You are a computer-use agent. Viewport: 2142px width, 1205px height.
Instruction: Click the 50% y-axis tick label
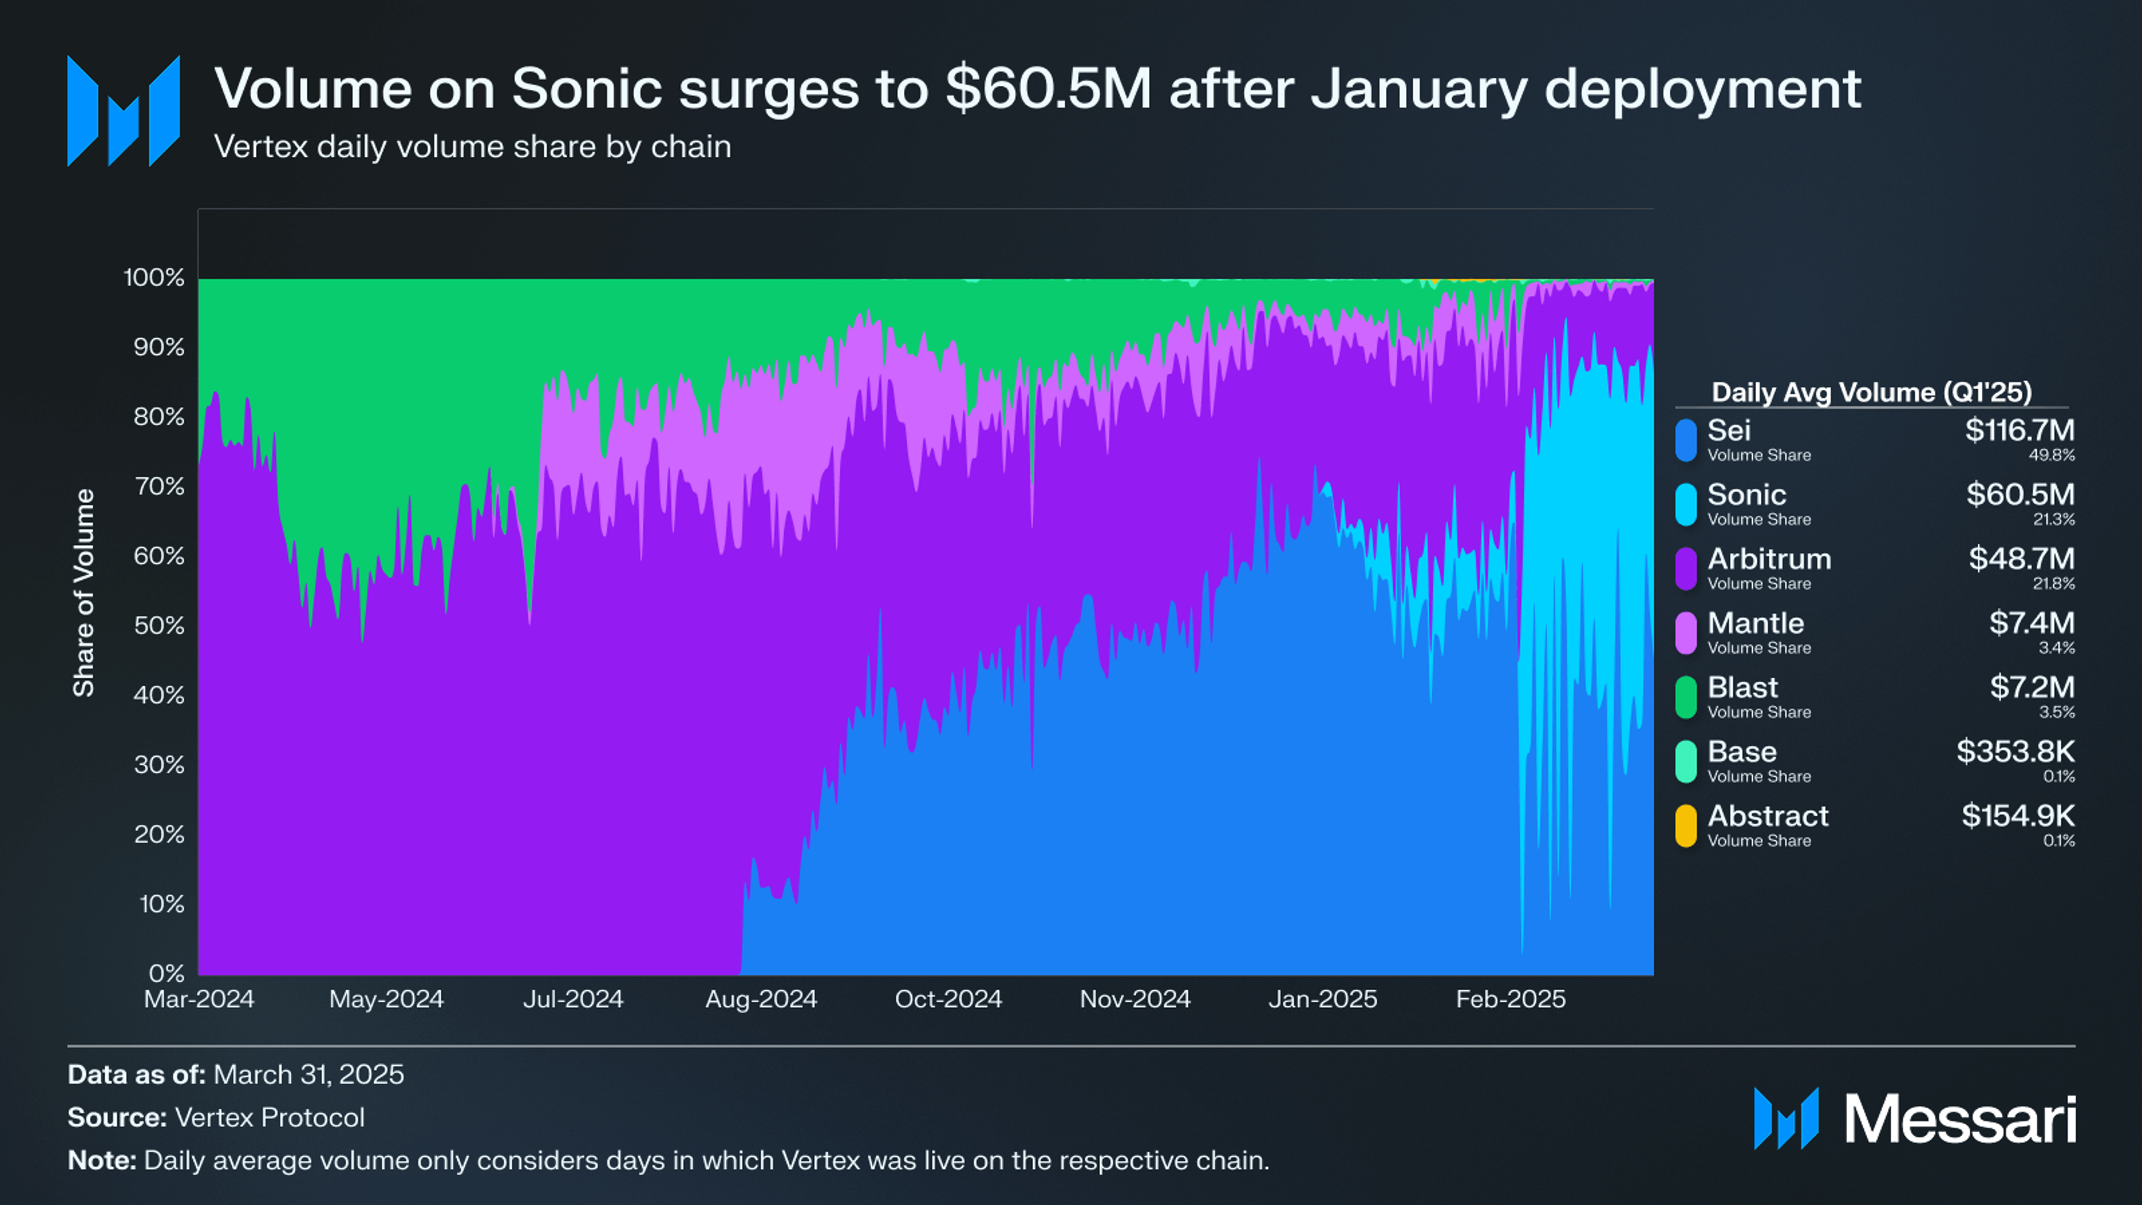coord(159,626)
